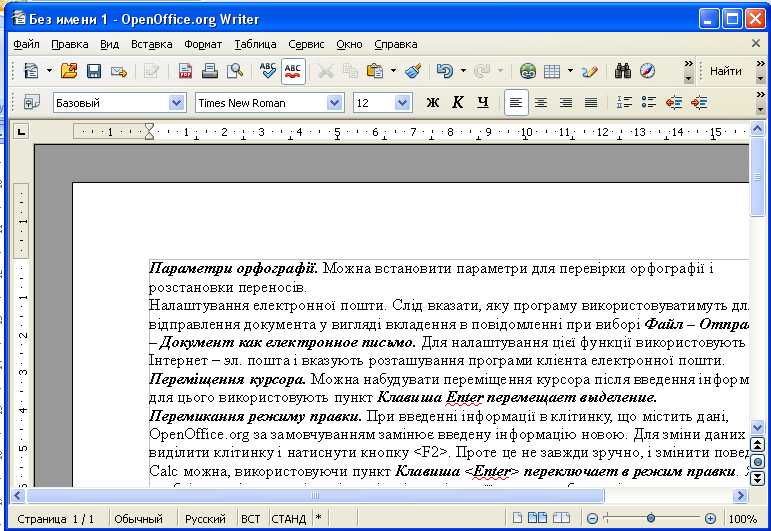Open the Вид menu
The image size is (771, 531).
110,44
